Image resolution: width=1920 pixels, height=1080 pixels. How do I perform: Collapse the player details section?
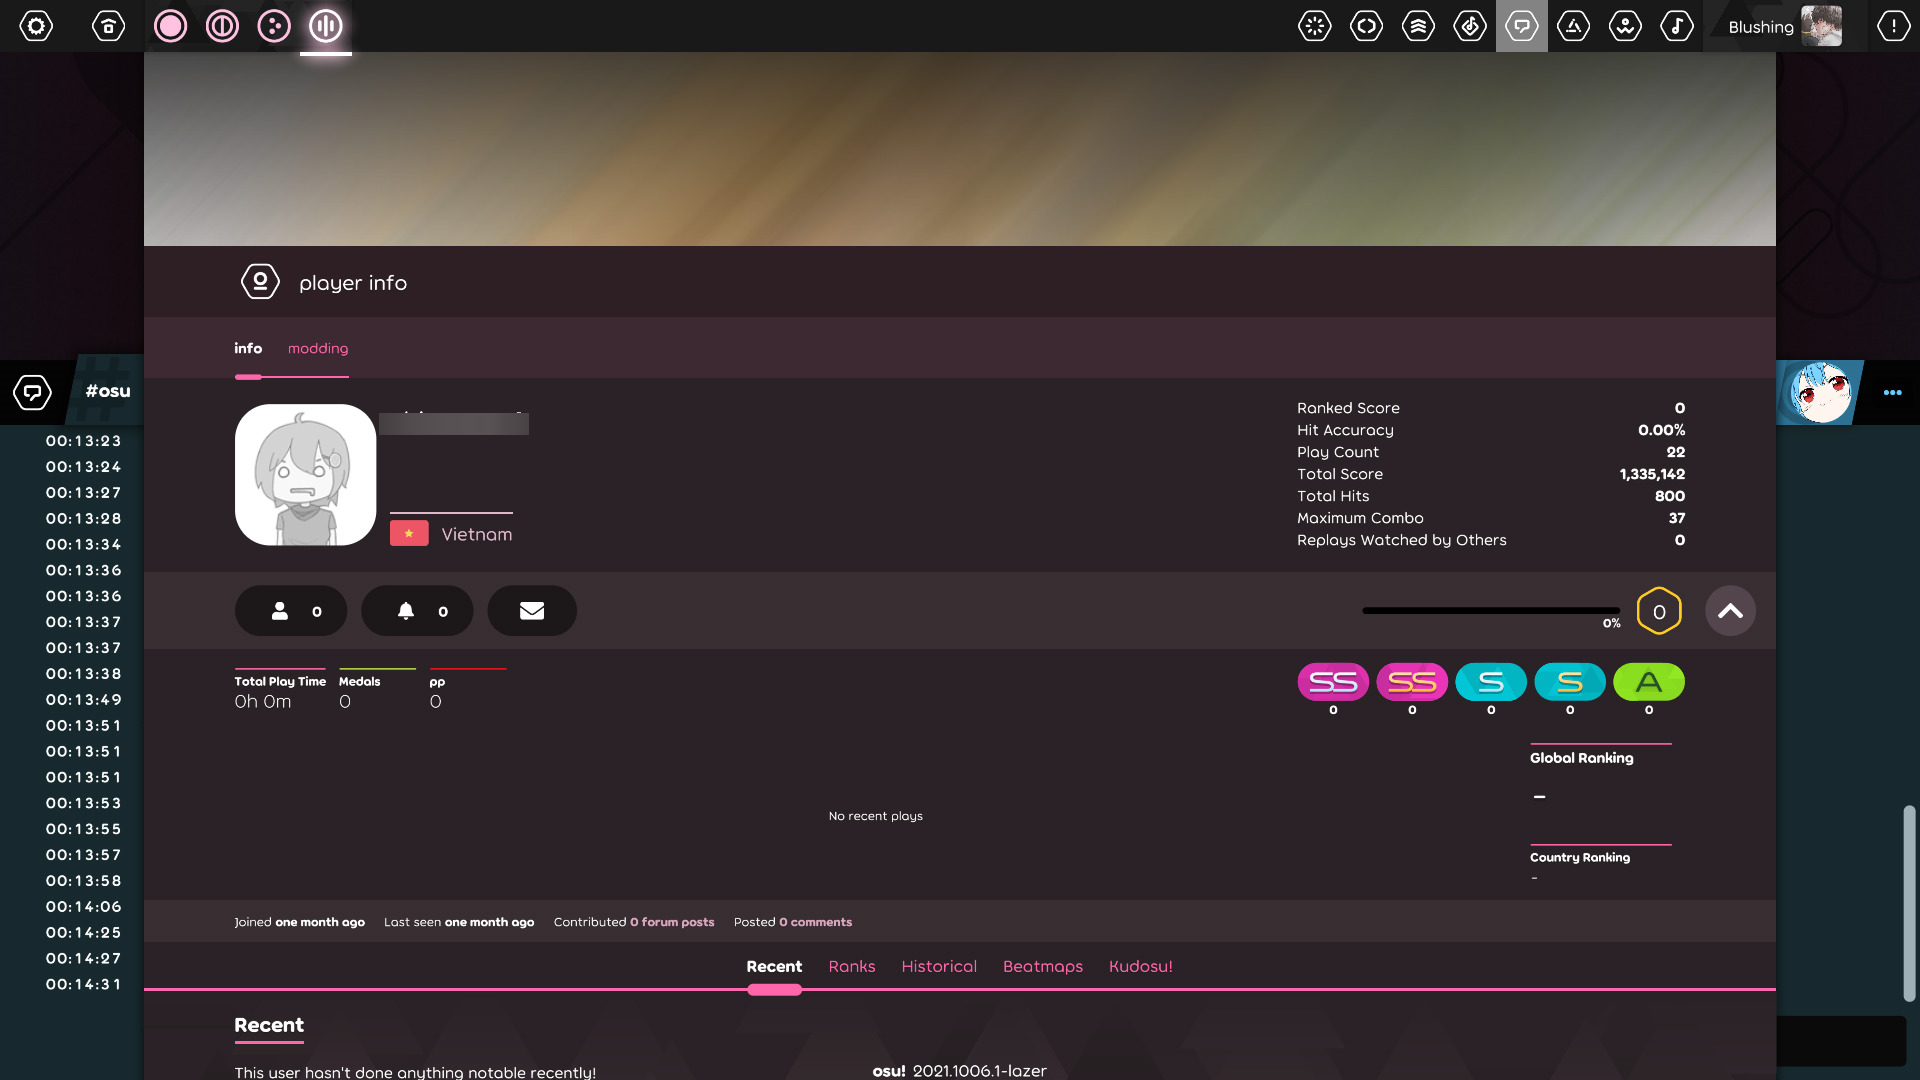[x=1731, y=610]
